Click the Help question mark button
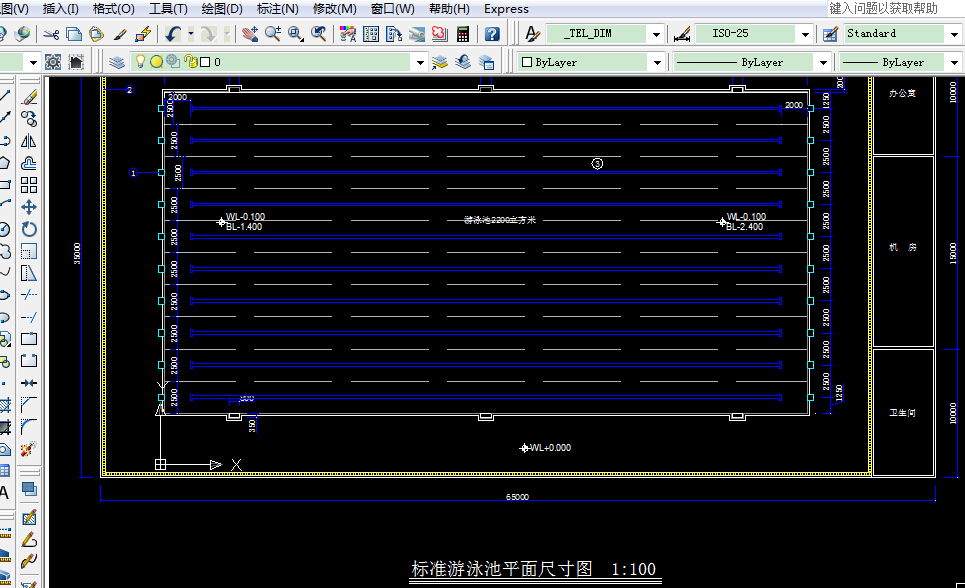Viewport: 965px width, 588px height. point(492,34)
